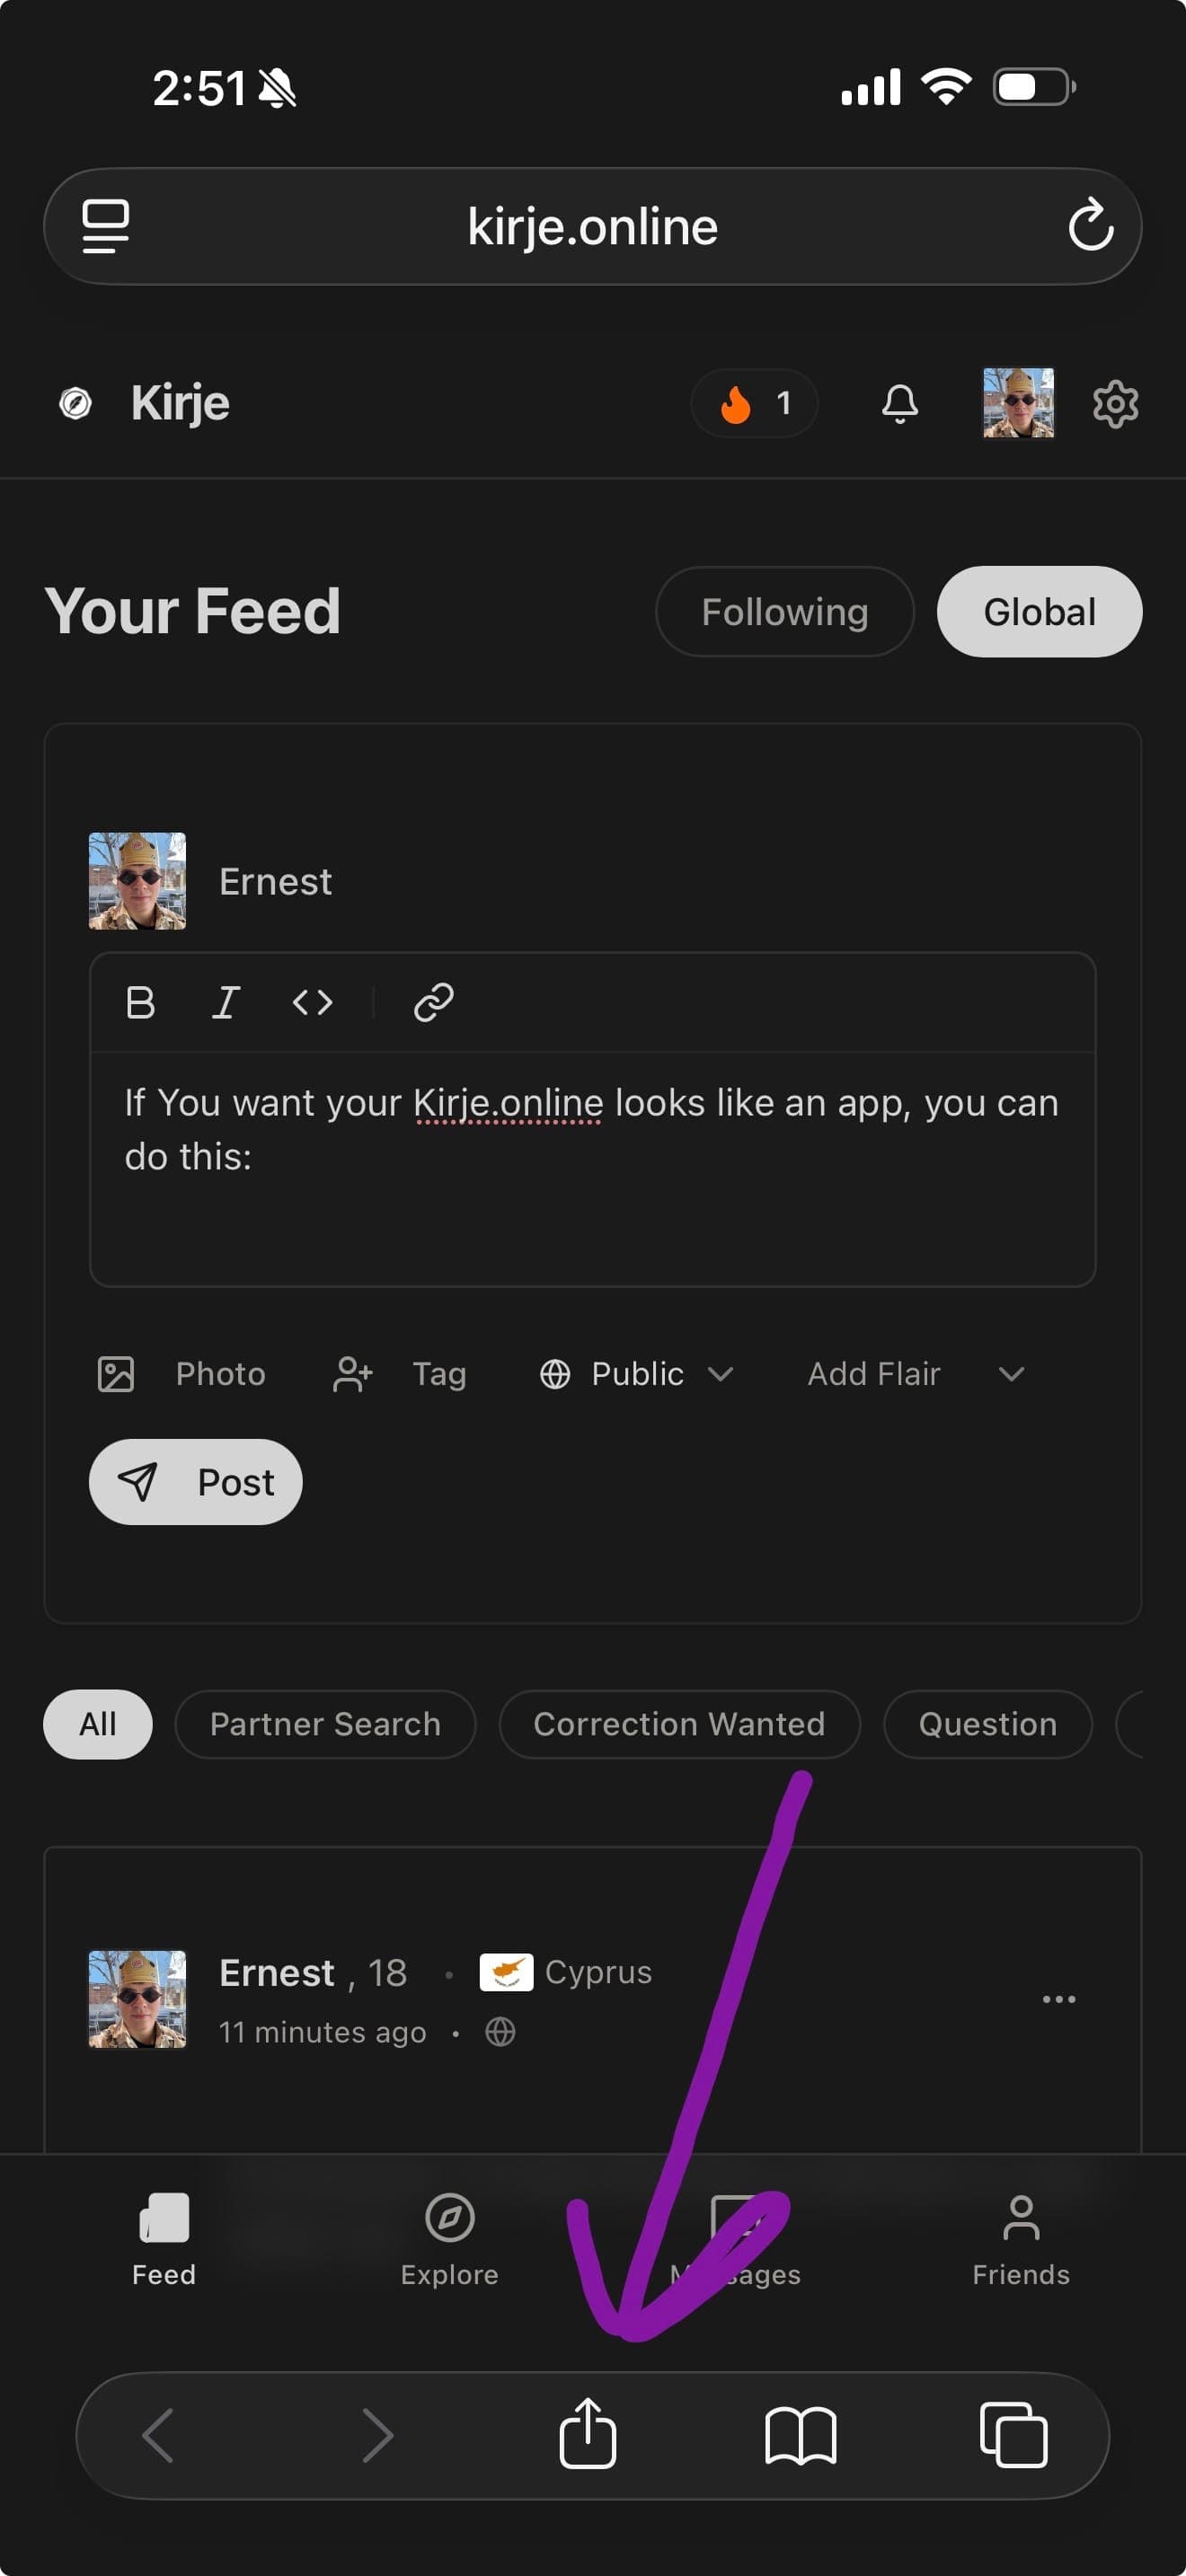Toggle bold formatting in post editor
Screen dimensions: 1186x2576
coord(140,1002)
